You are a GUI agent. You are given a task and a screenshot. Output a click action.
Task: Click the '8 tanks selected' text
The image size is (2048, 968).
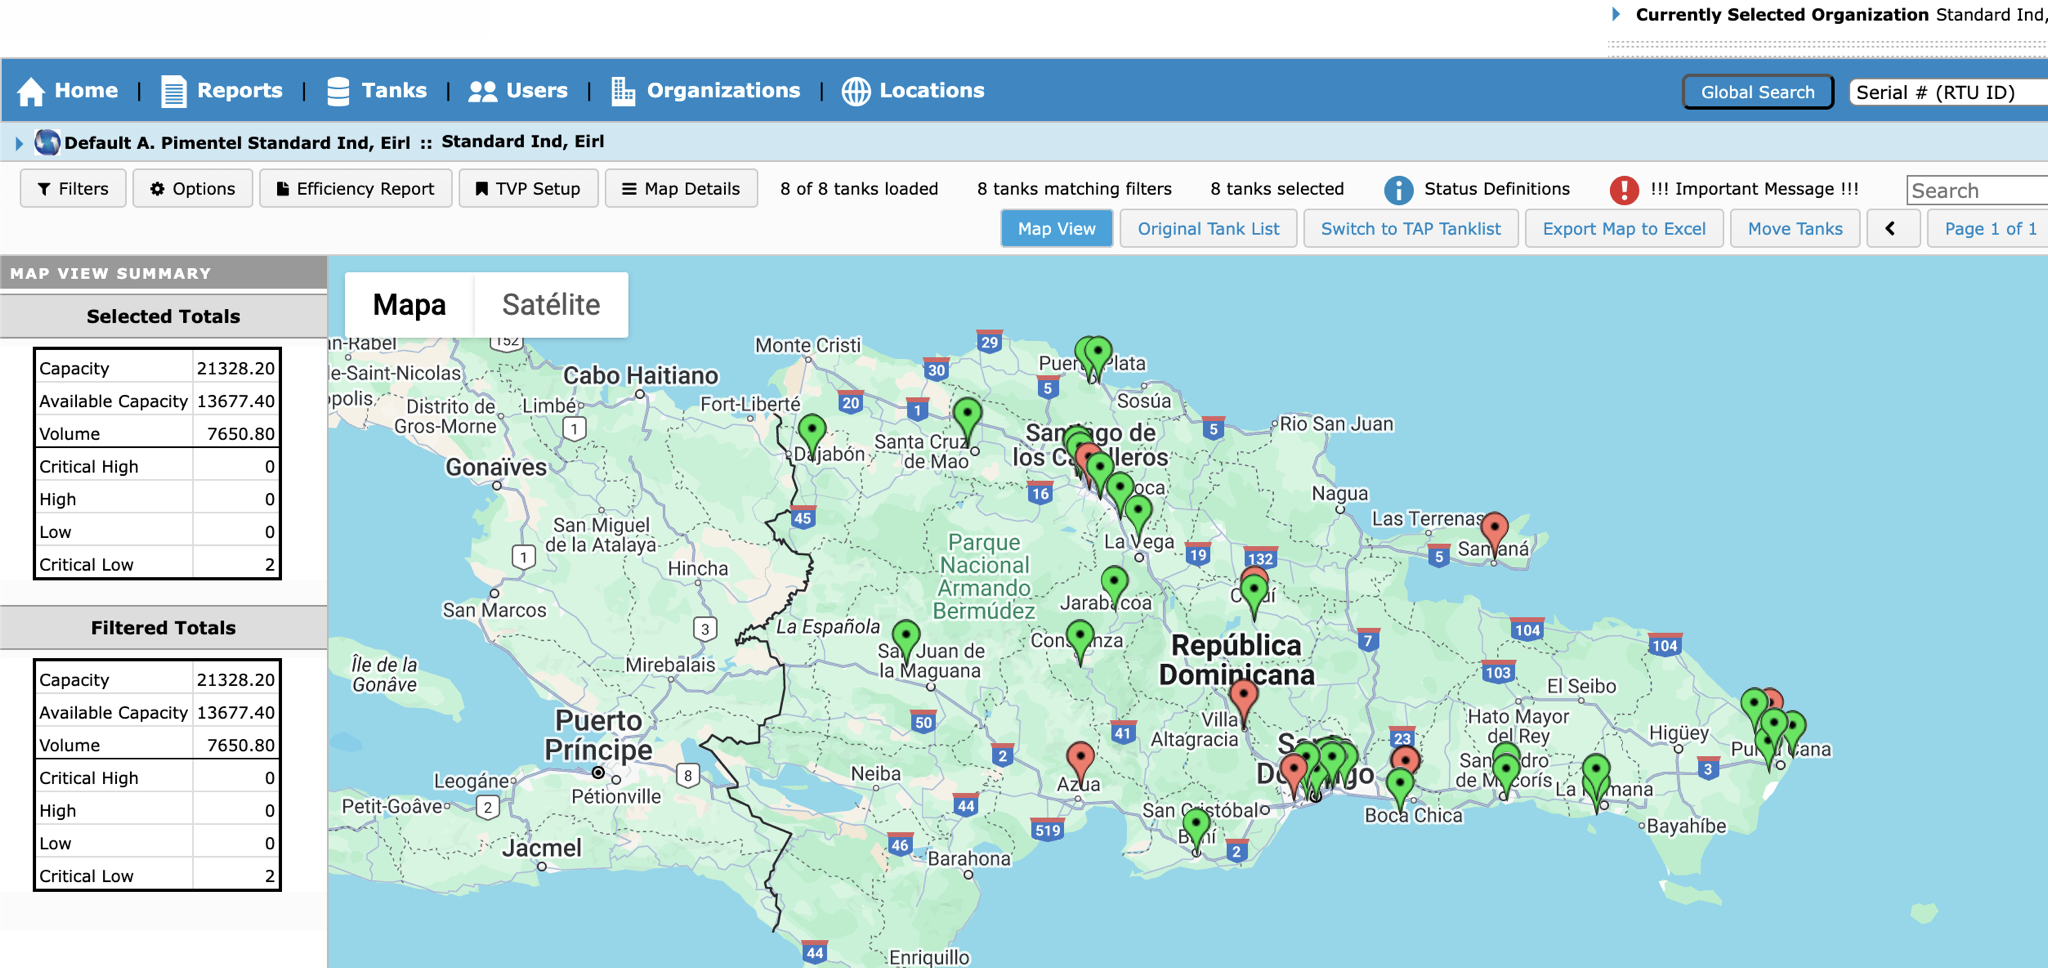(1277, 189)
